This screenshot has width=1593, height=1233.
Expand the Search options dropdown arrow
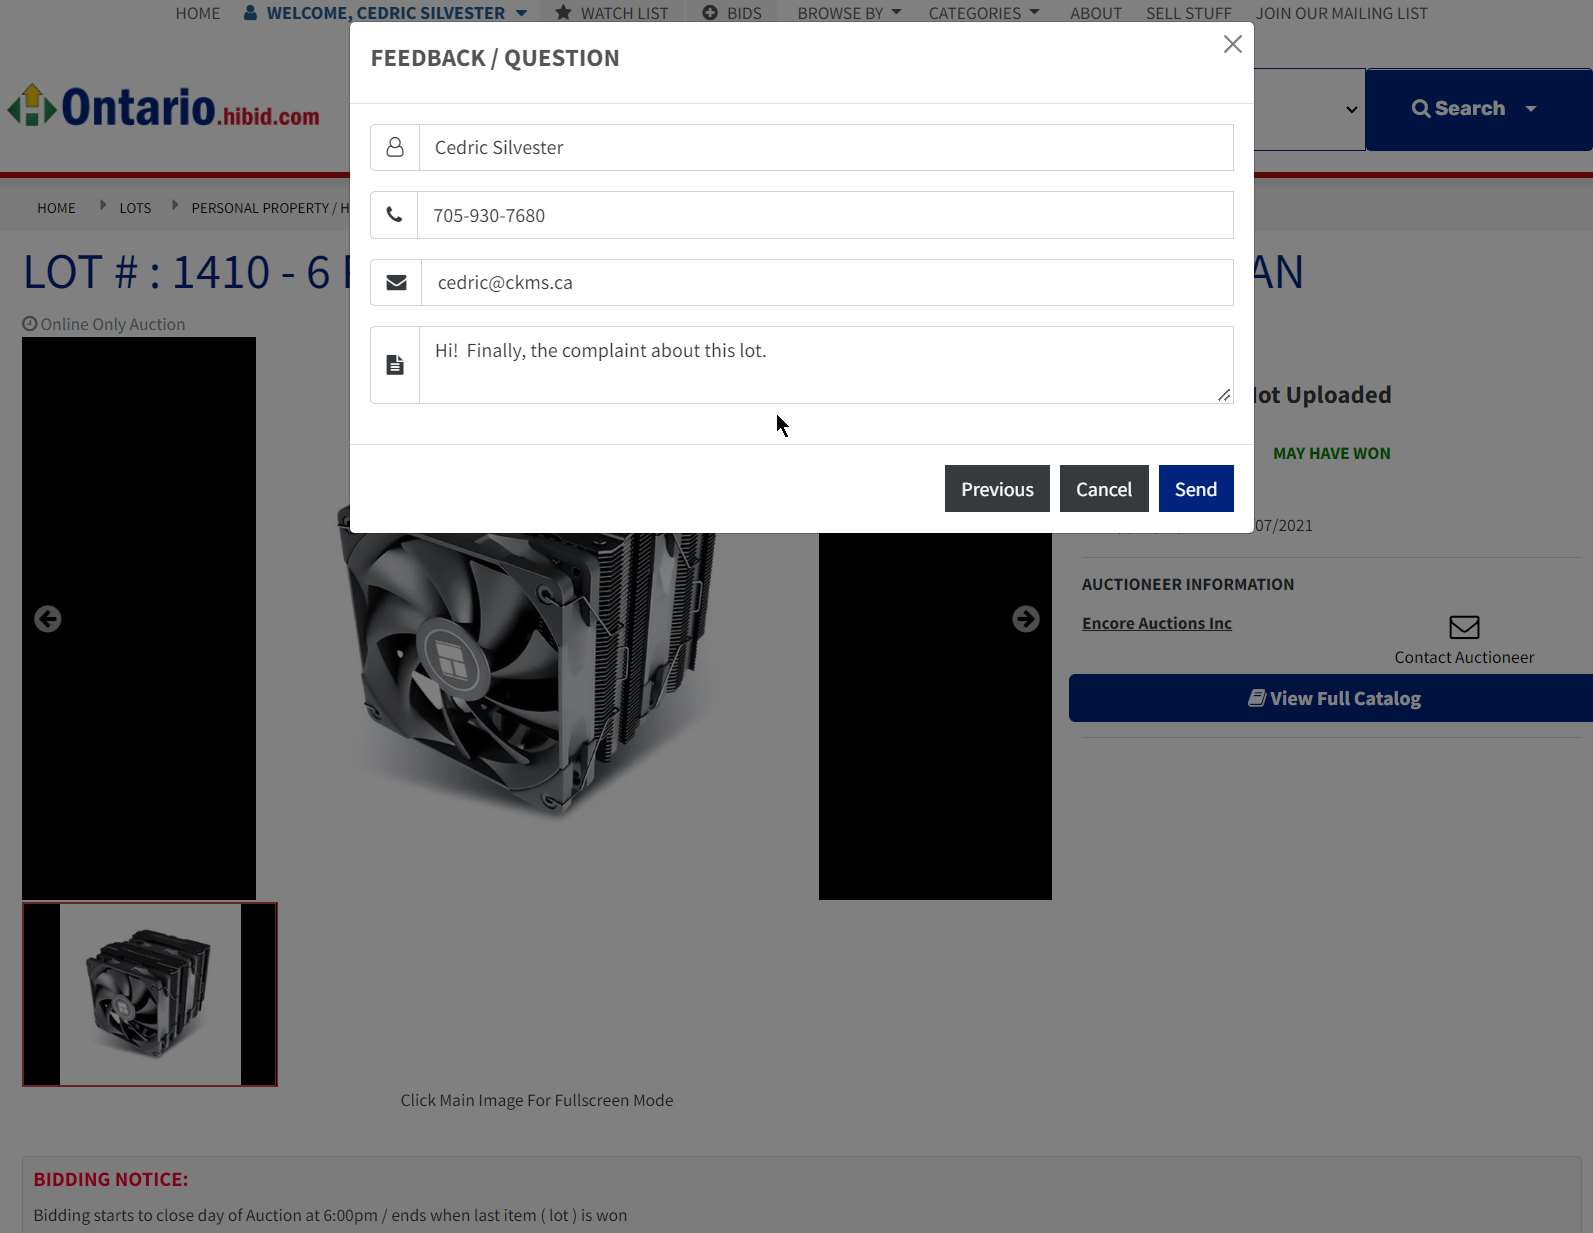(1530, 109)
